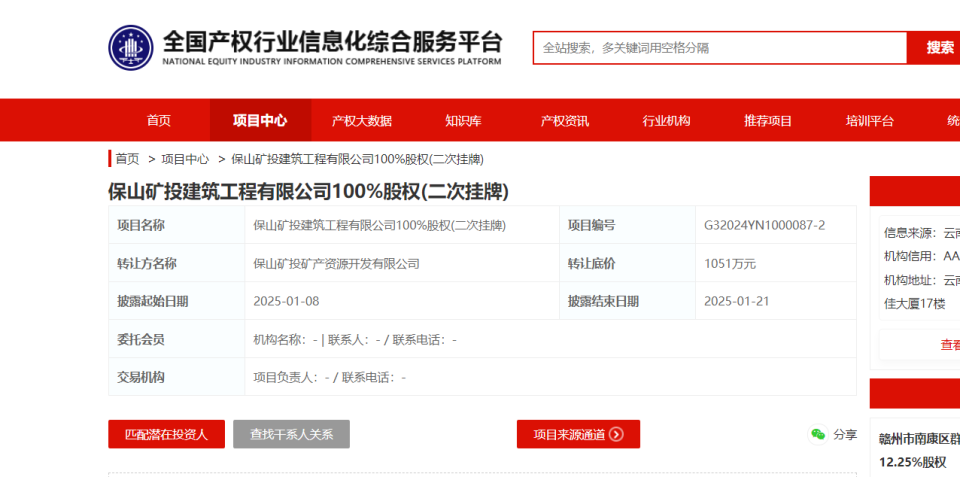The width and height of the screenshot is (960, 477).
Task: Click the project name breadcrumb entry
Action: click(358, 159)
